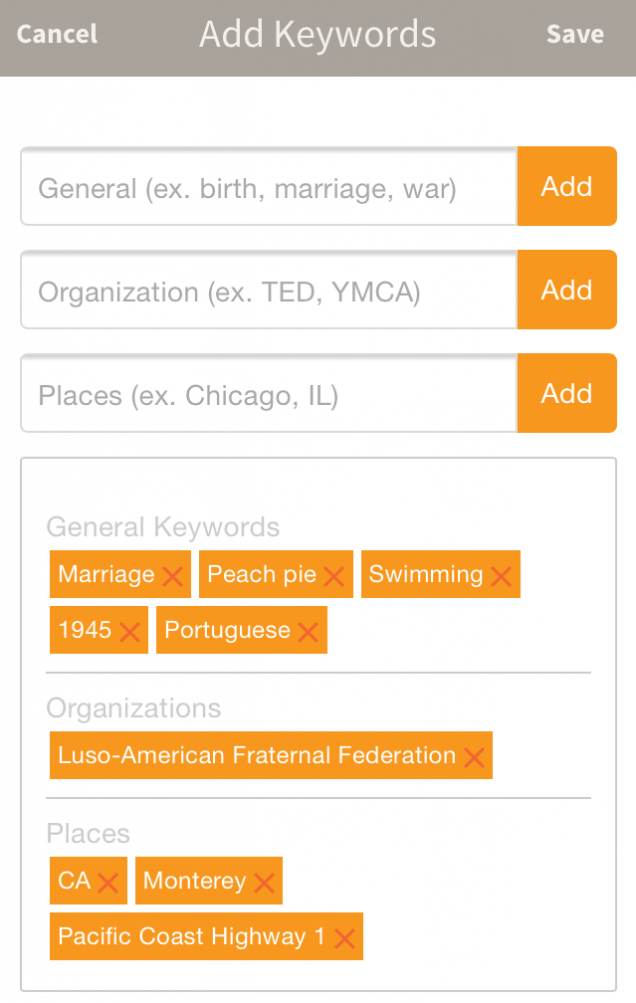Delete the Monterey place tag

pos(264,883)
